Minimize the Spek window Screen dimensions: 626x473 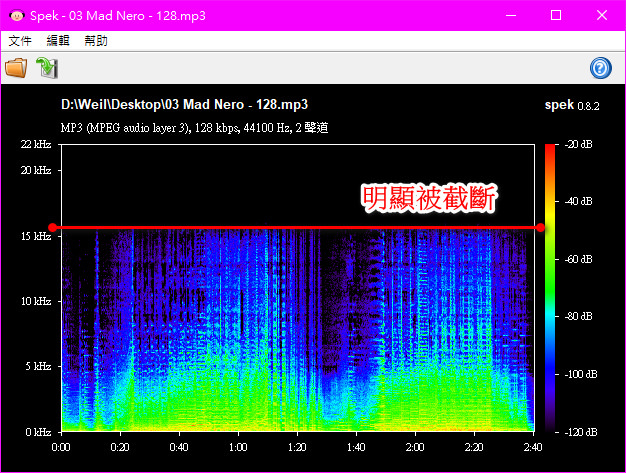[510, 15]
